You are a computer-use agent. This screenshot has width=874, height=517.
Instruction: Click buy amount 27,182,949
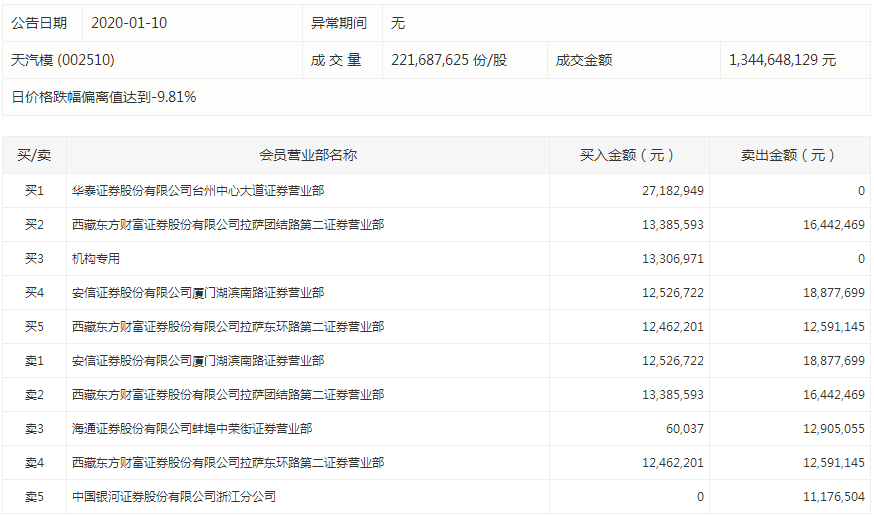[673, 191]
